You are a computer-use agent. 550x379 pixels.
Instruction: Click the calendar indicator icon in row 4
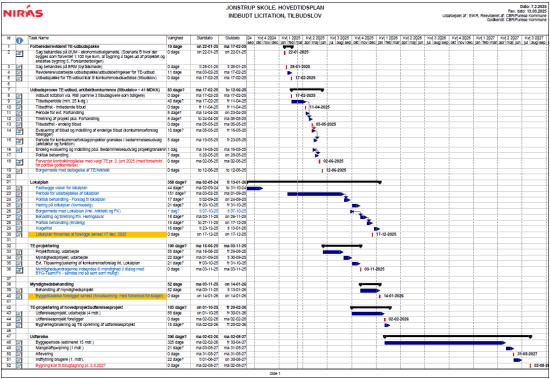19,73
